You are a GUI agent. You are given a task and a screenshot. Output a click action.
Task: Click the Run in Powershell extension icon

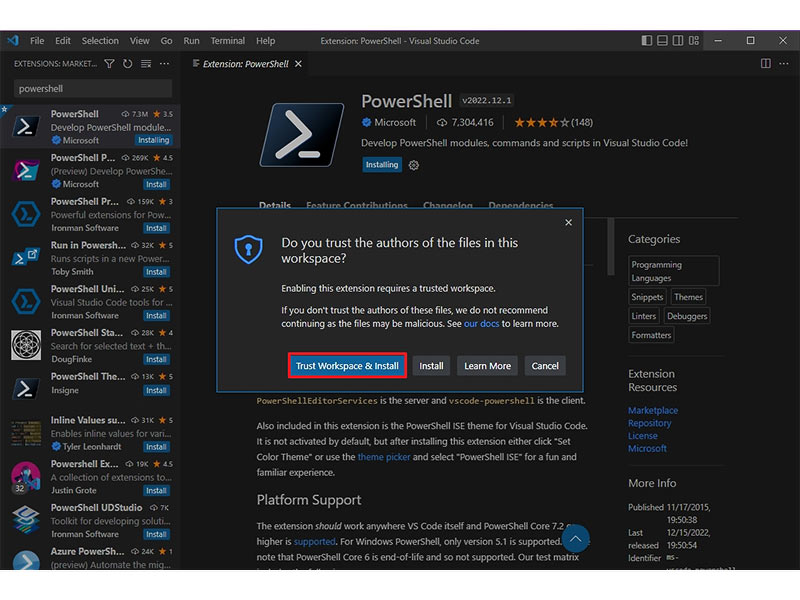pos(26,257)
